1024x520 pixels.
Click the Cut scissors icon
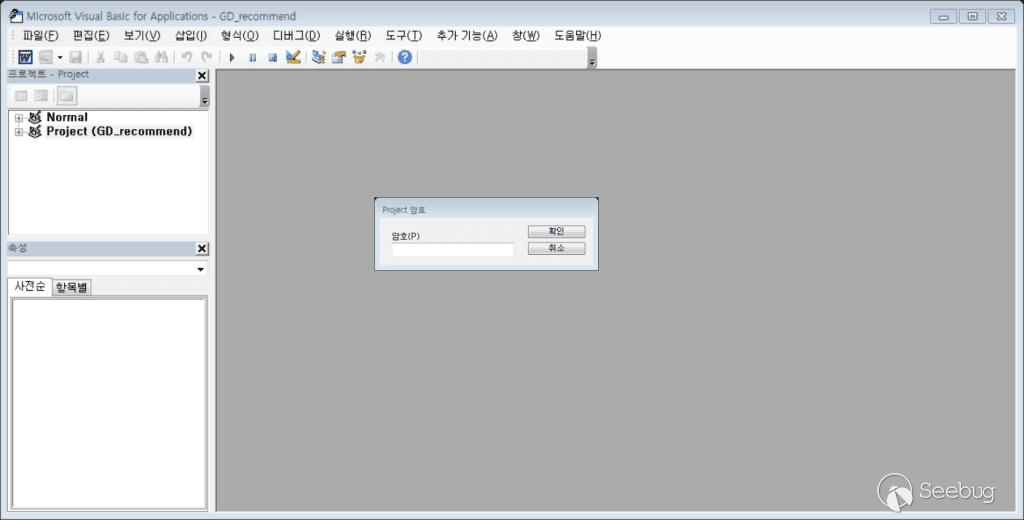[101, 57]
